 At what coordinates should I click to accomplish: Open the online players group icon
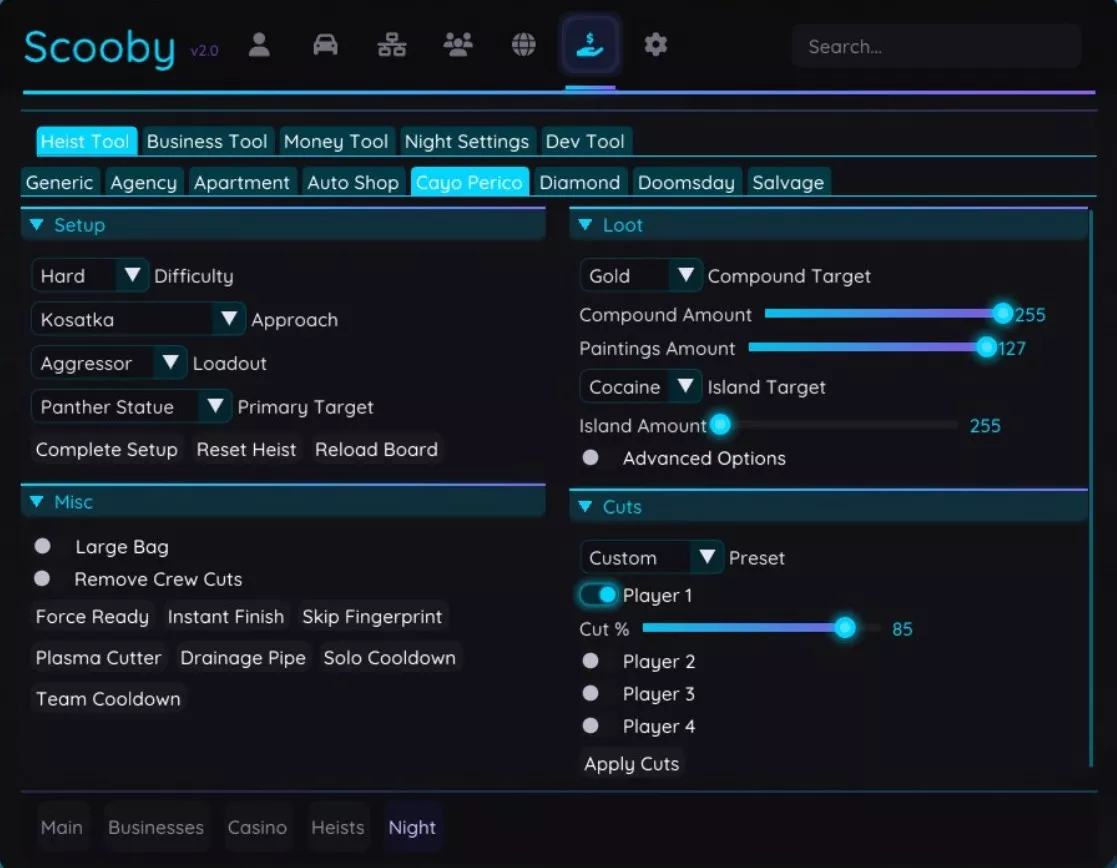[x=457, y=44]
